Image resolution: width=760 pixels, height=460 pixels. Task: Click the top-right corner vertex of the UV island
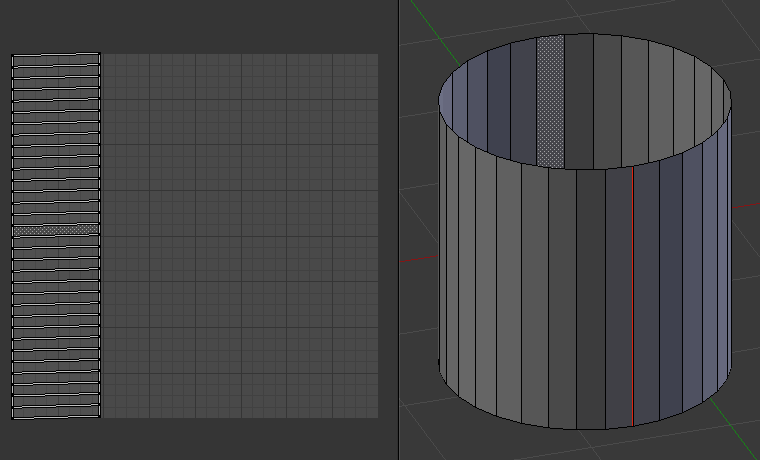coord(100,55)
